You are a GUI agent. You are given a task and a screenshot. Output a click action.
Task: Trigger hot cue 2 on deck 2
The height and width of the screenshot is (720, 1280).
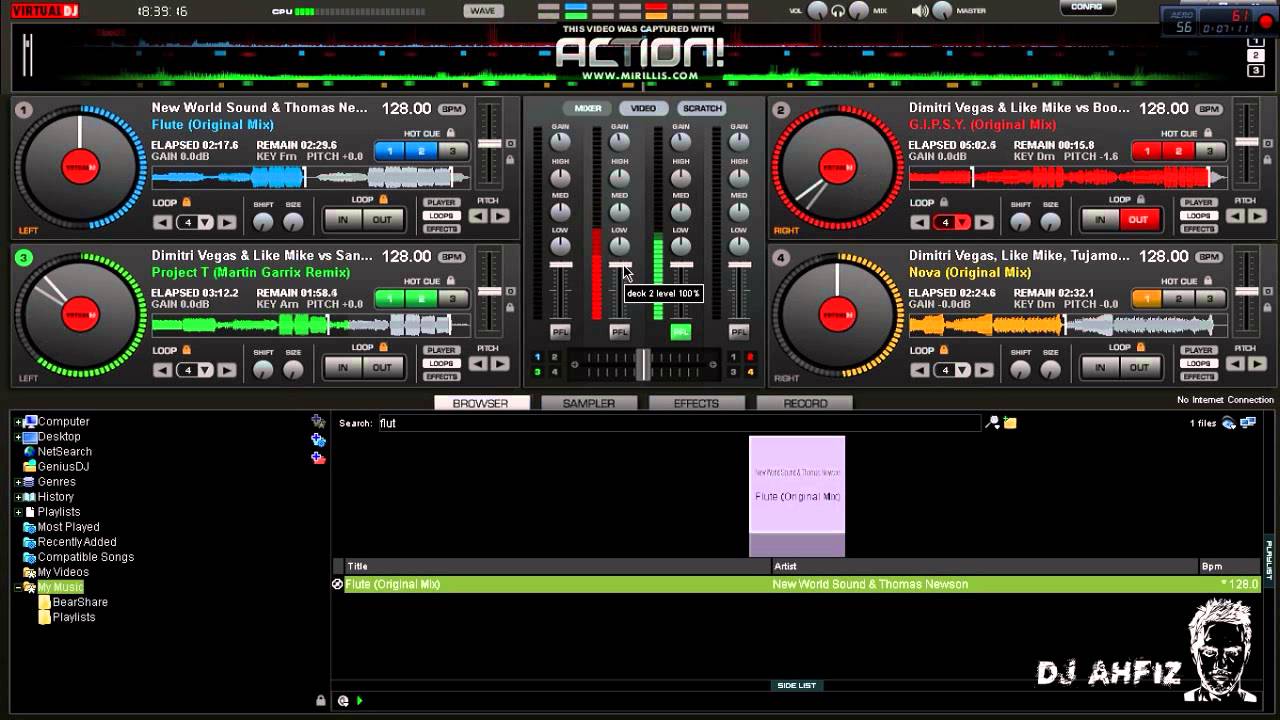pos(1178,151)
